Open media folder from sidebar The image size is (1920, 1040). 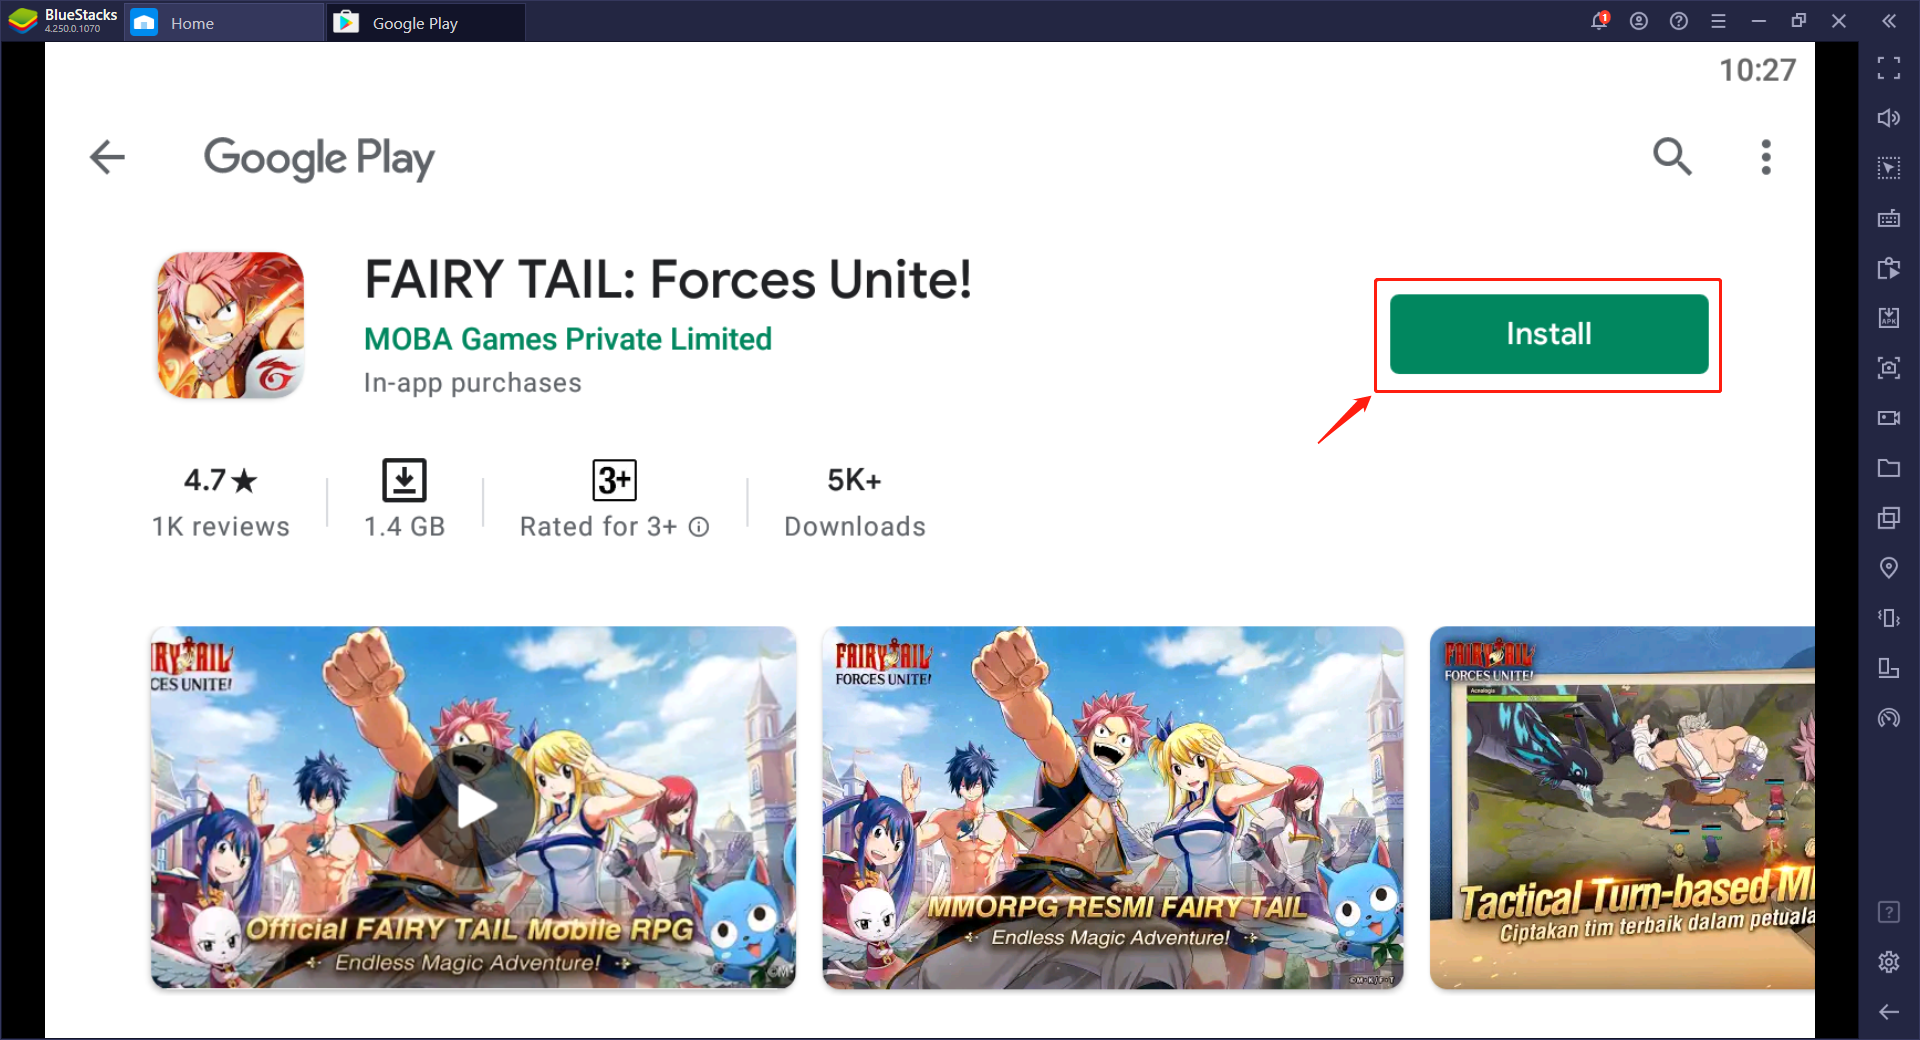(1889, 468)
